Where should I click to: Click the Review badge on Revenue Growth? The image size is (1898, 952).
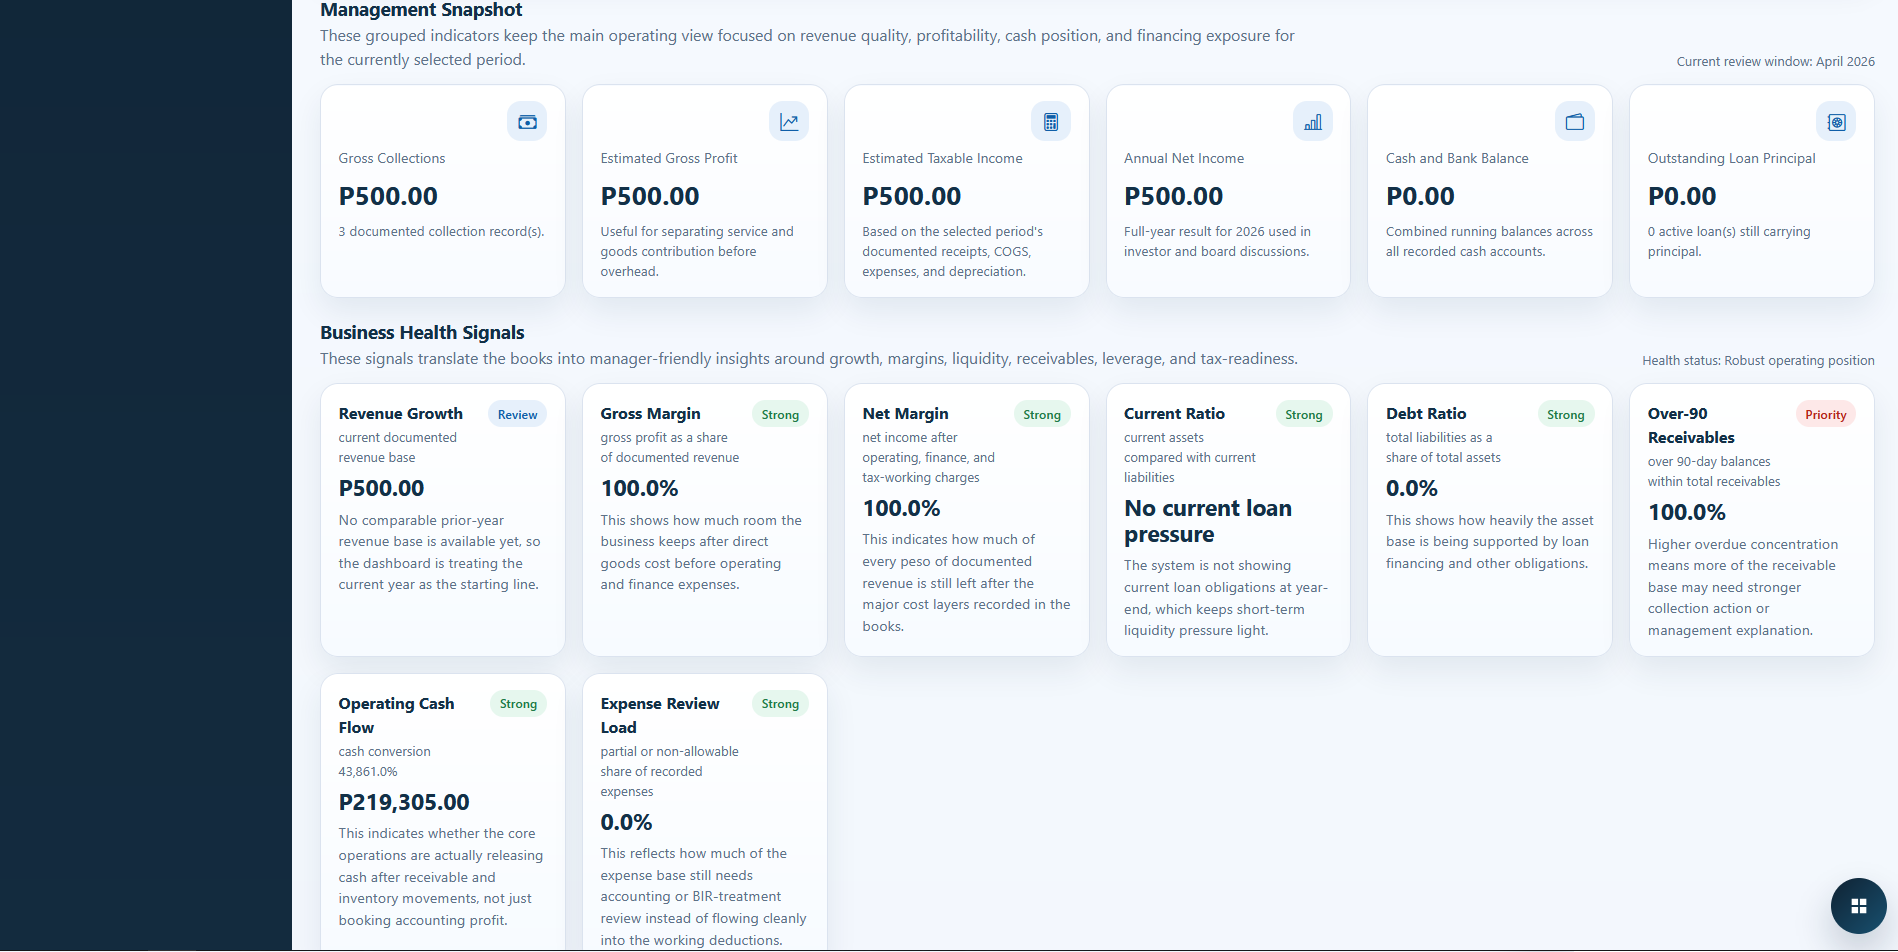coord(518,415)
